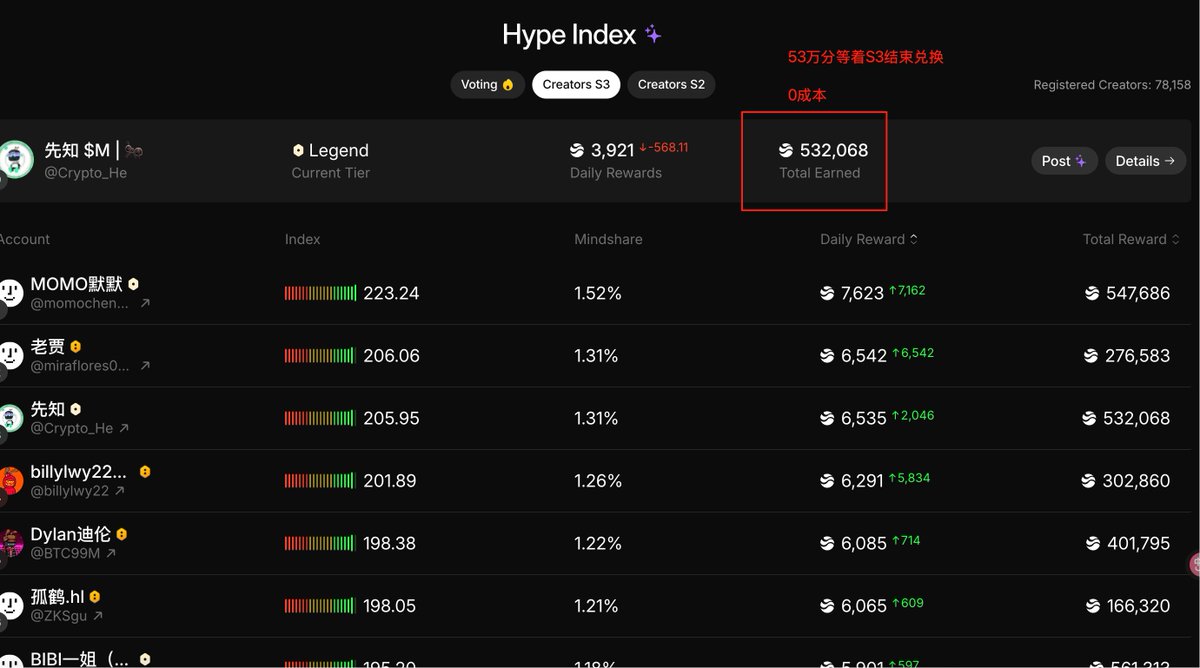Click the Account column header
1200x668 pixels.
coord(25,239)
